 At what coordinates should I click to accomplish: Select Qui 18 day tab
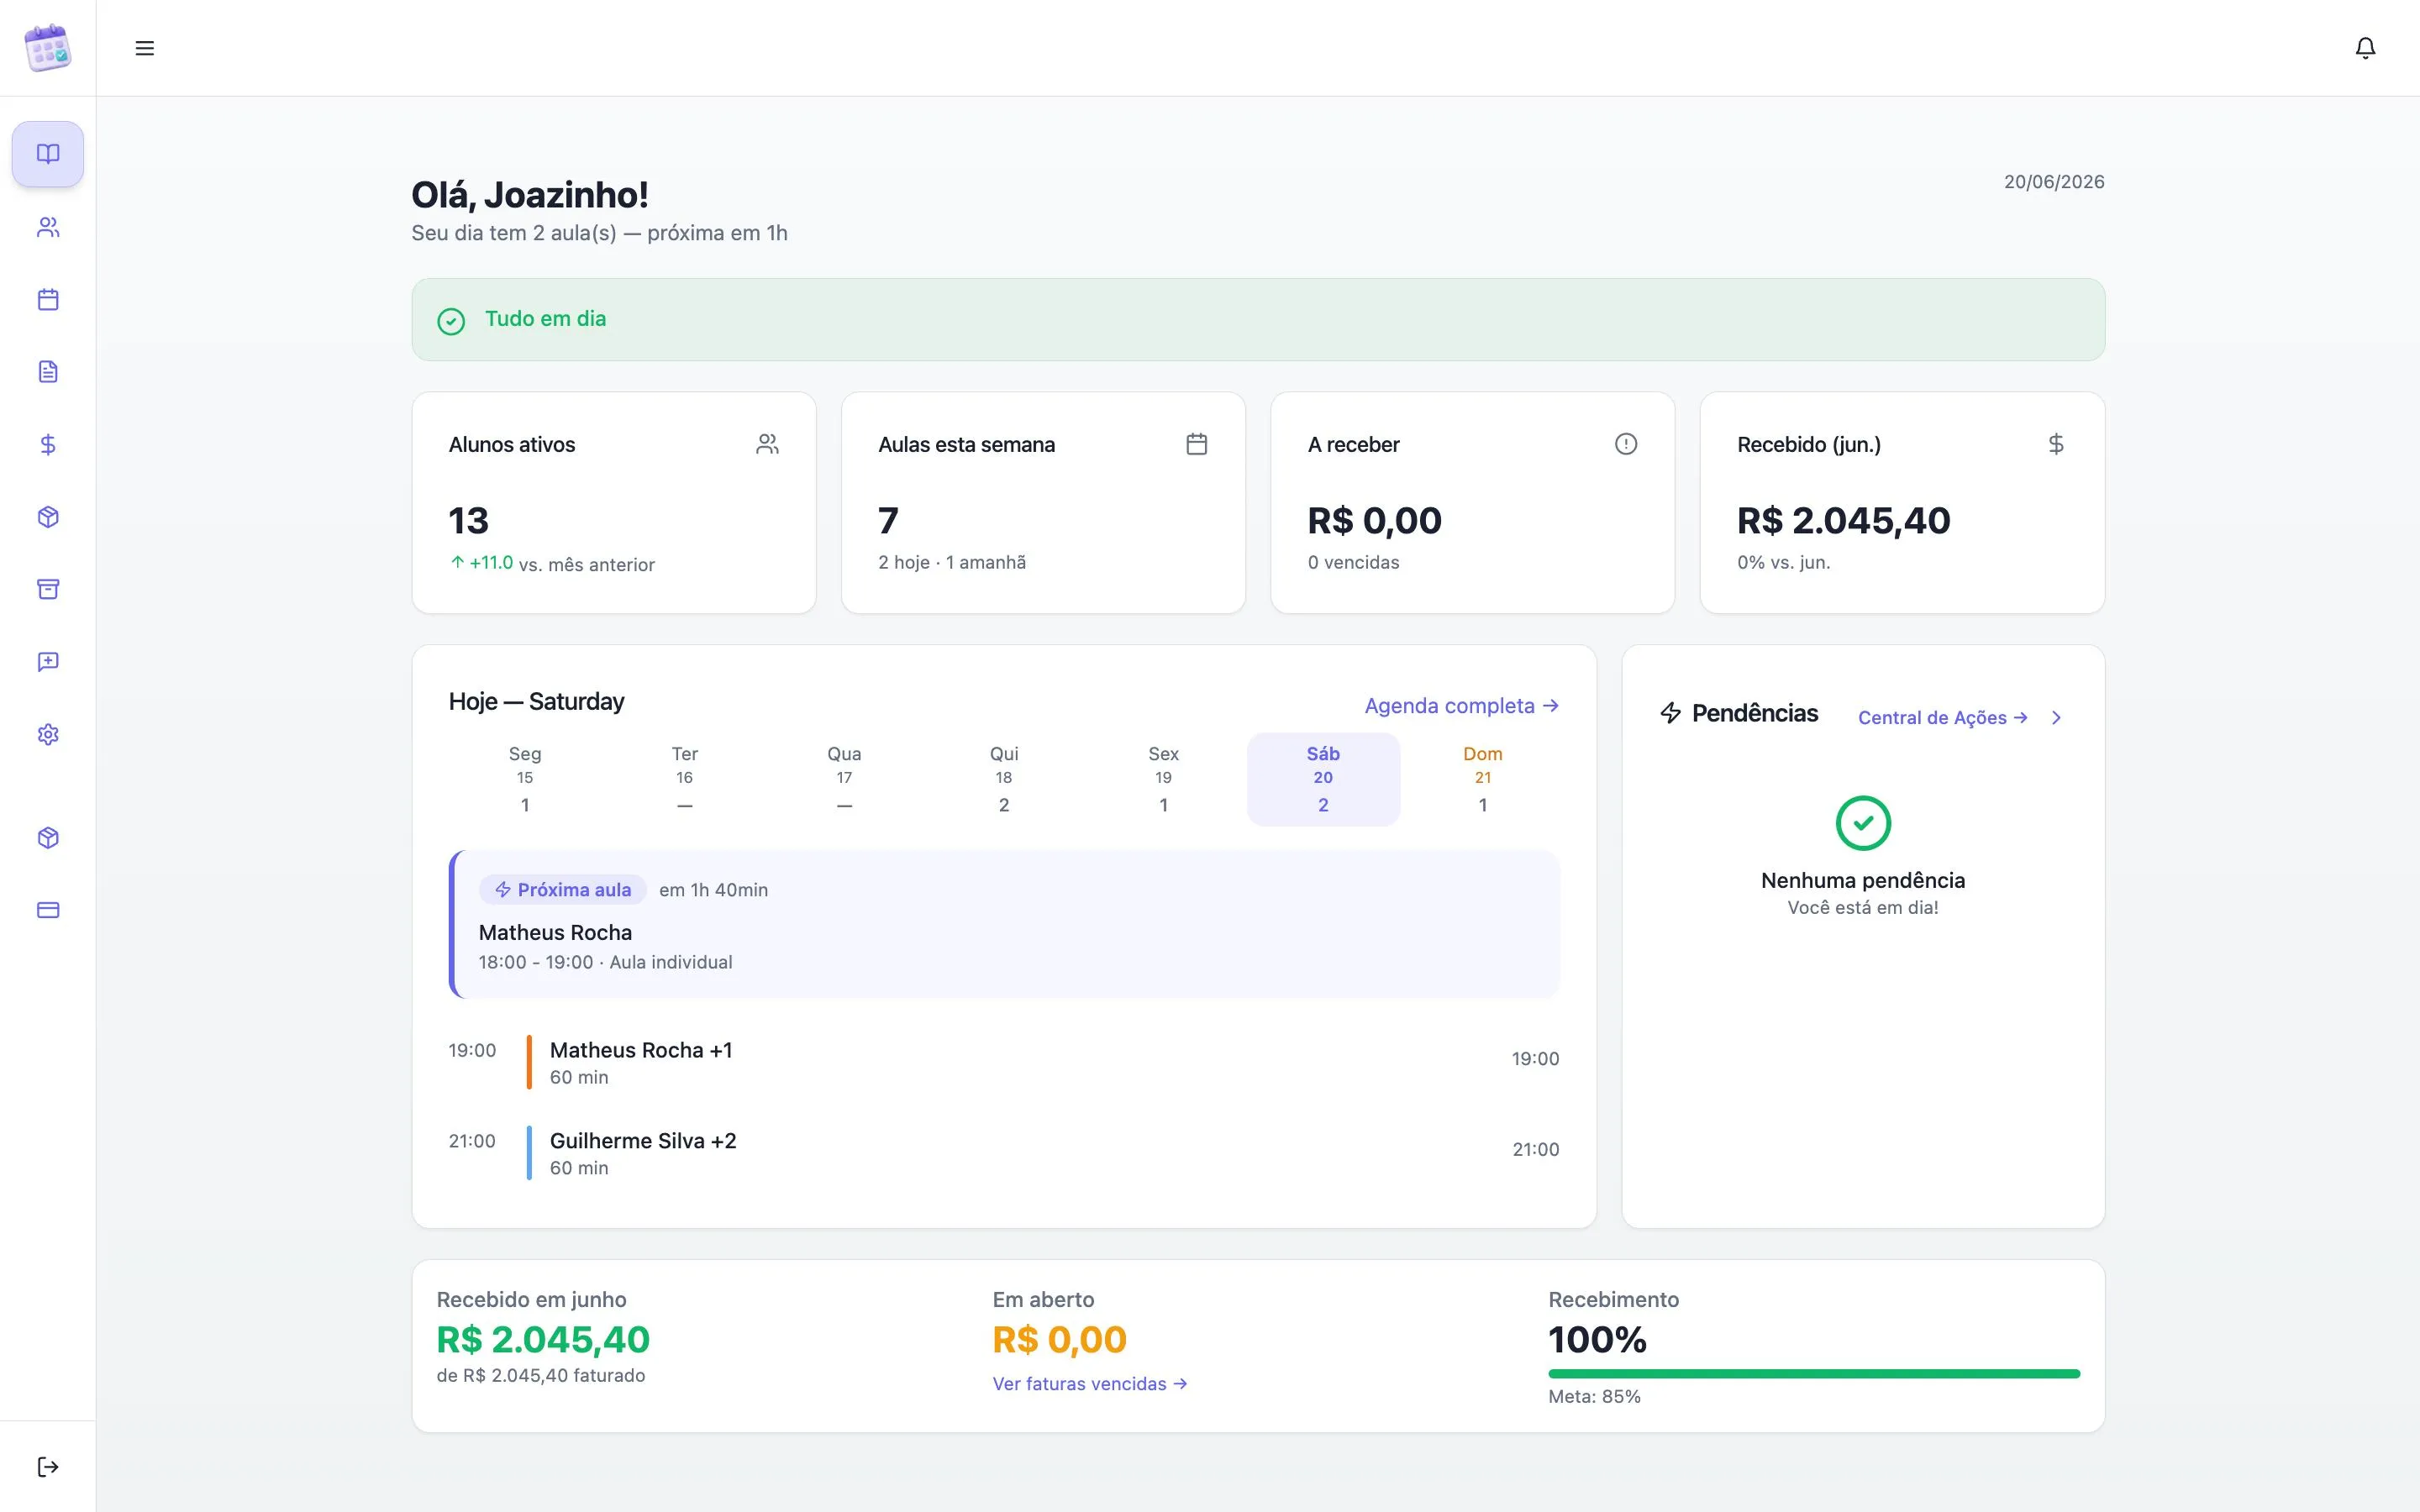click(x=1004, y=779)
